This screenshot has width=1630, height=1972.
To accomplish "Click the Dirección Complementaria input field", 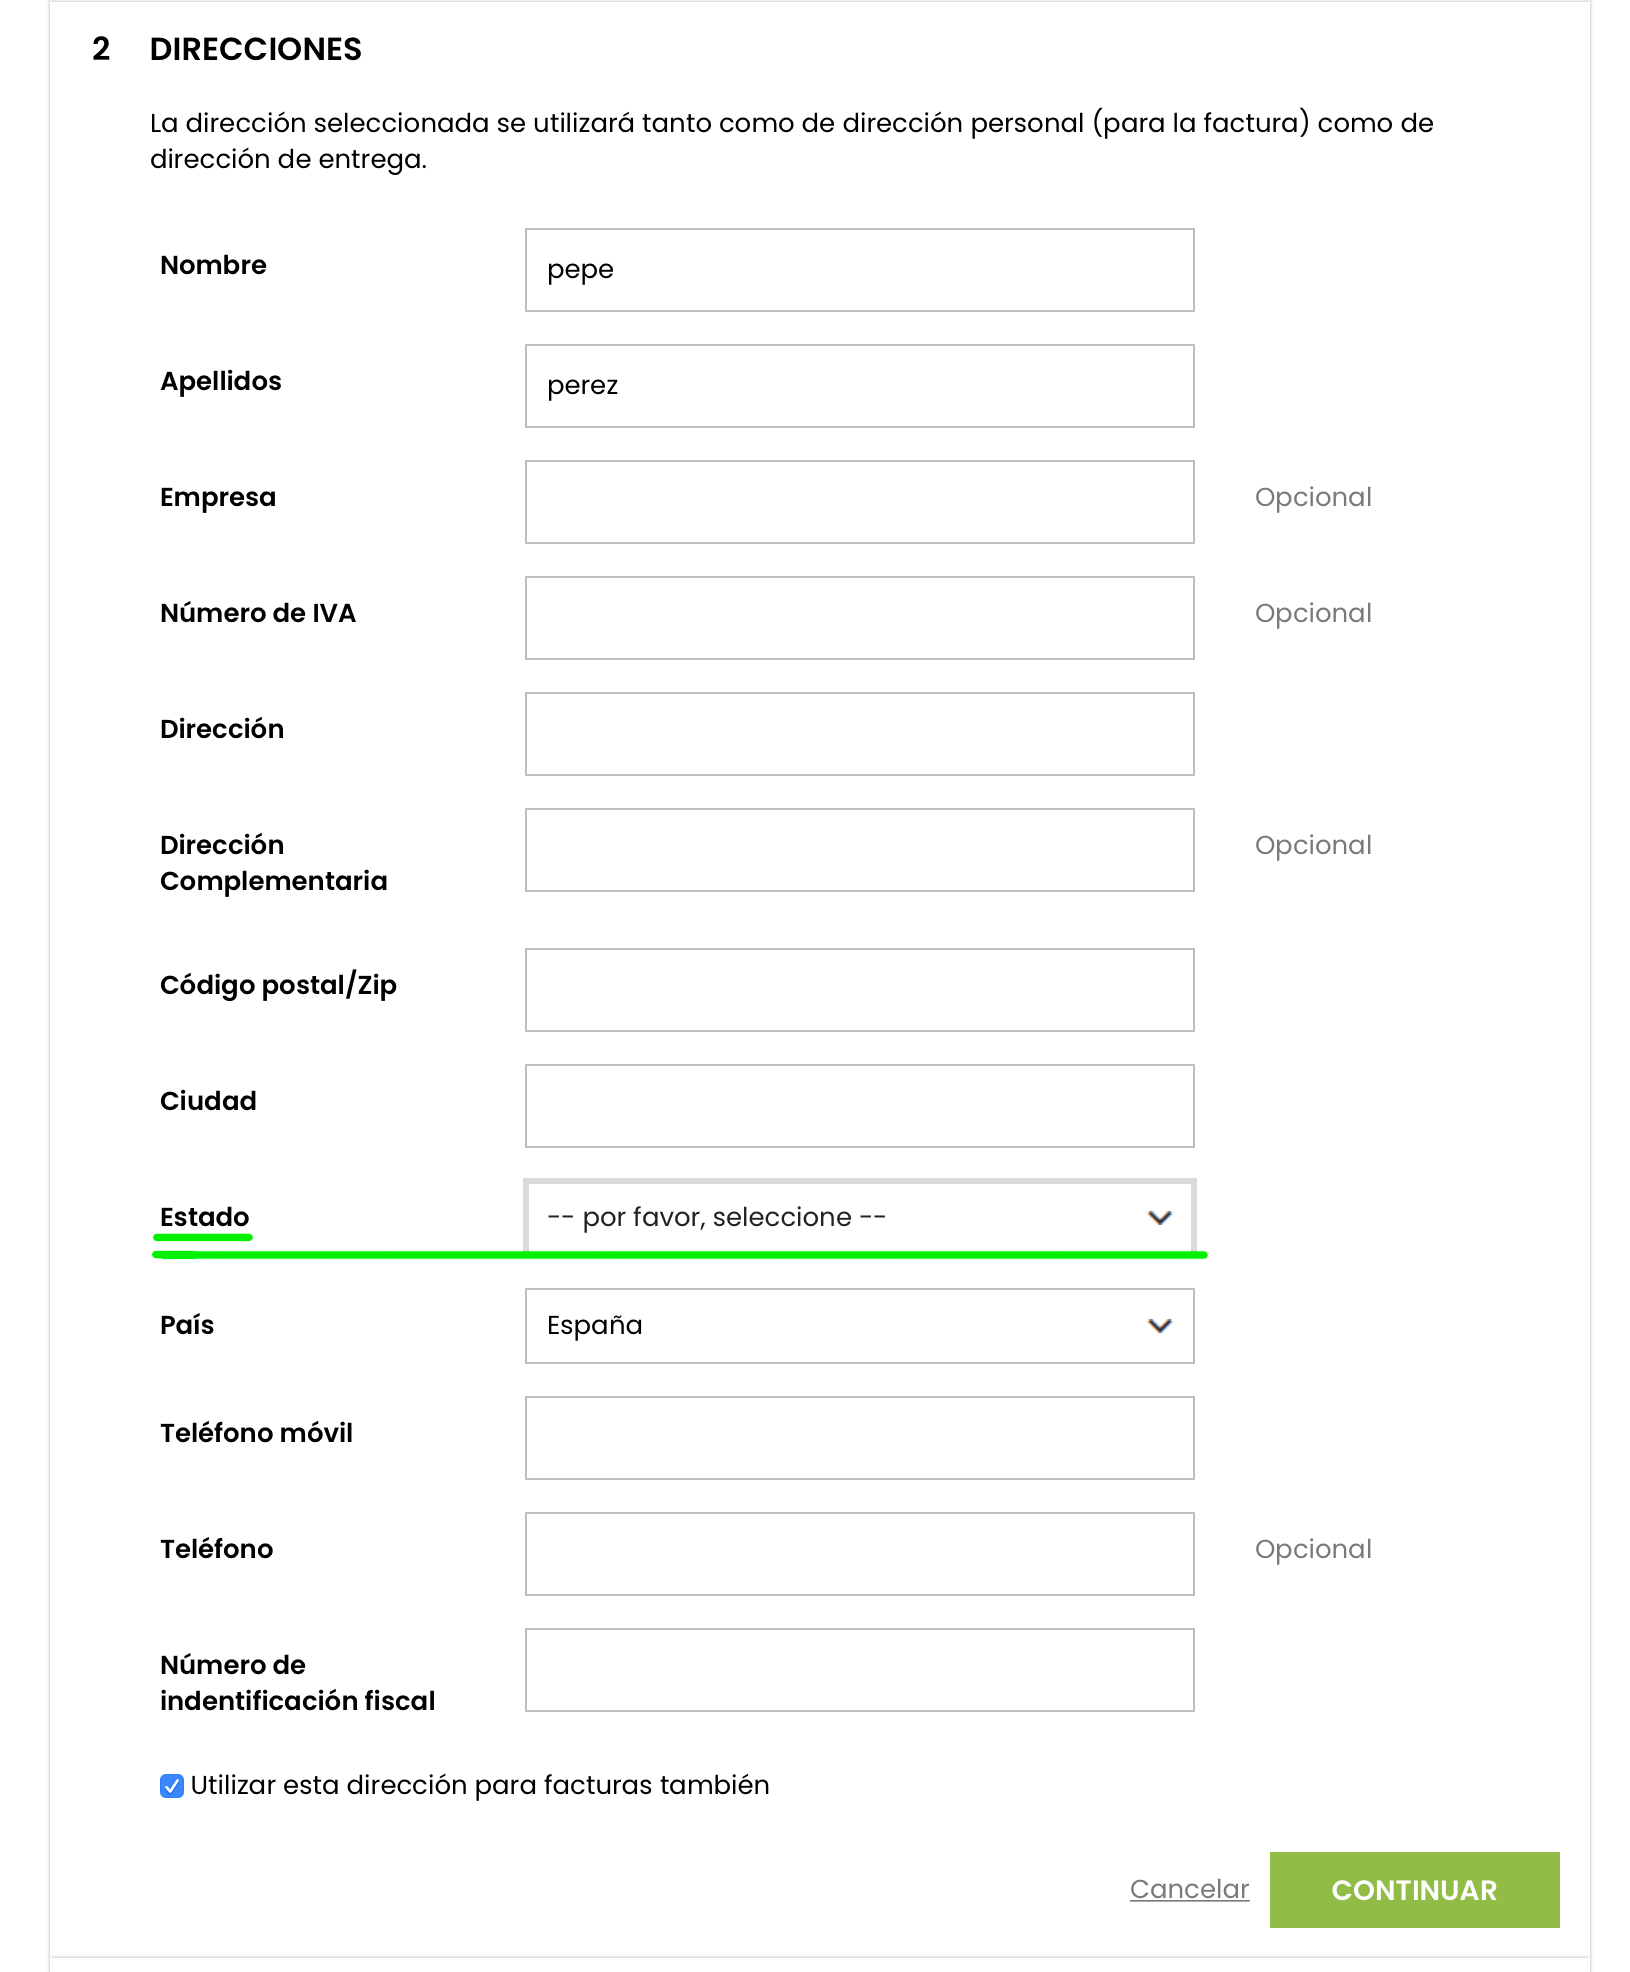I will click(x=860, y=850).
